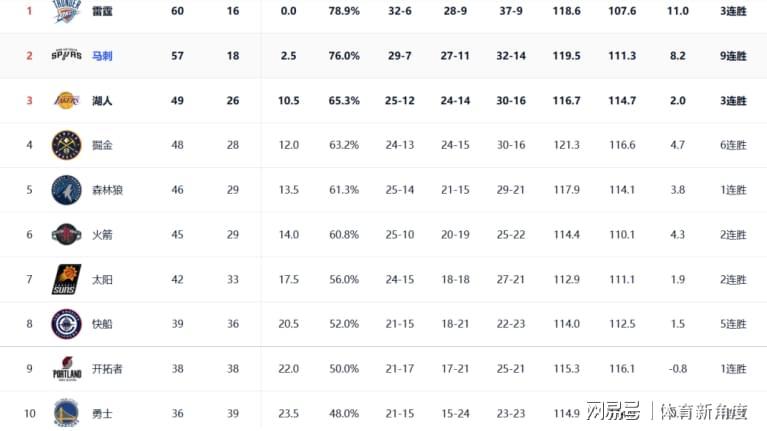767x431 pixels.
Task: Click the Portland Trail Blazers logo
Action: (x=67, y=369)
